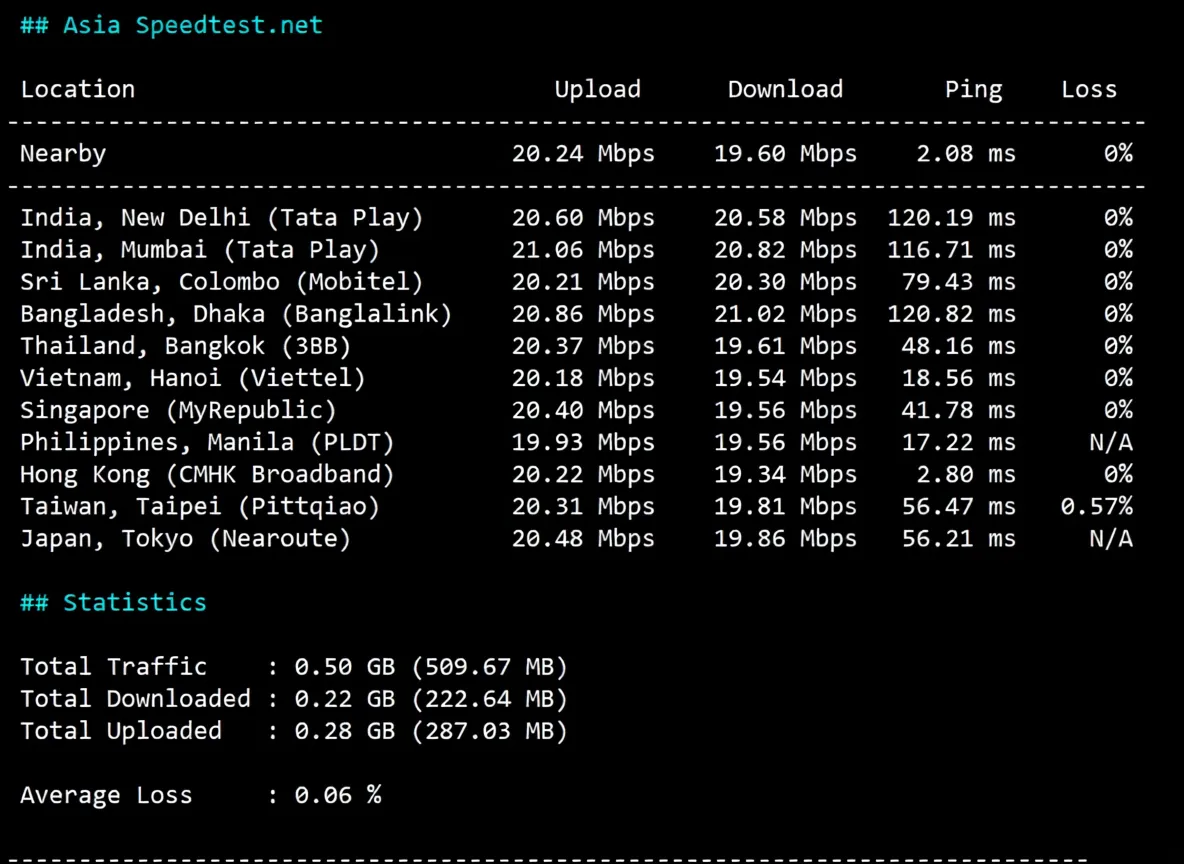
Task: Select the Location column header
Action: pos(77,89)
